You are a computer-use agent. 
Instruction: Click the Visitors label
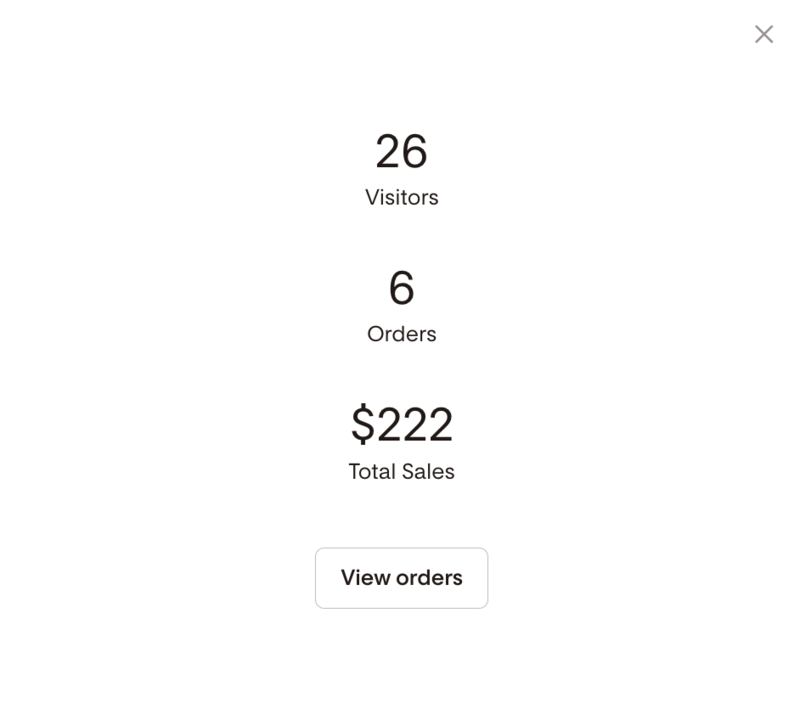click(x=402, y=197)
